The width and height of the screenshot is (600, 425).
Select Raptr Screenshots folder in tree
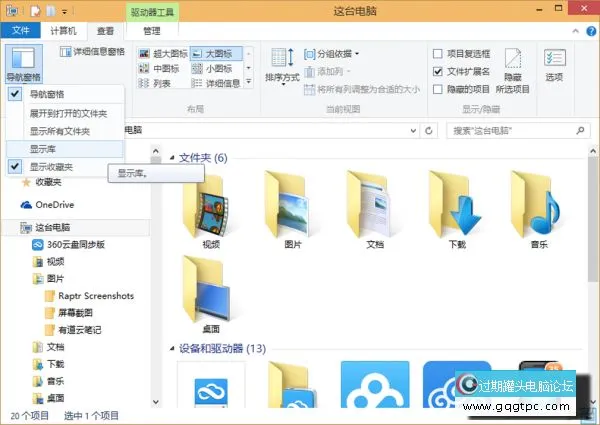click(89, 296)
